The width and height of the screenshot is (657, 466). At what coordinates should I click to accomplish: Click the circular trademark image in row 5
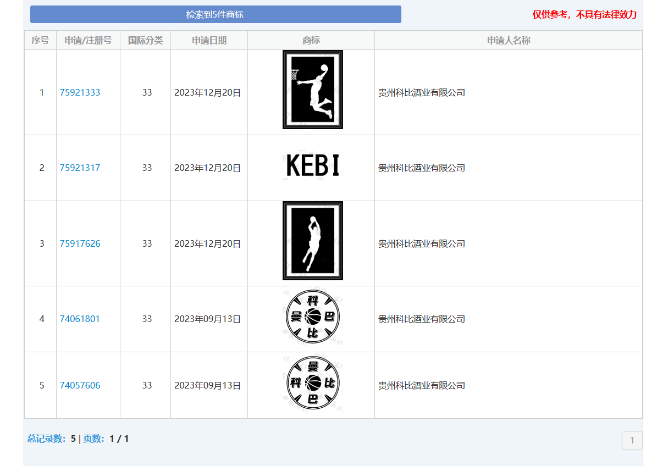click(313, 383)
